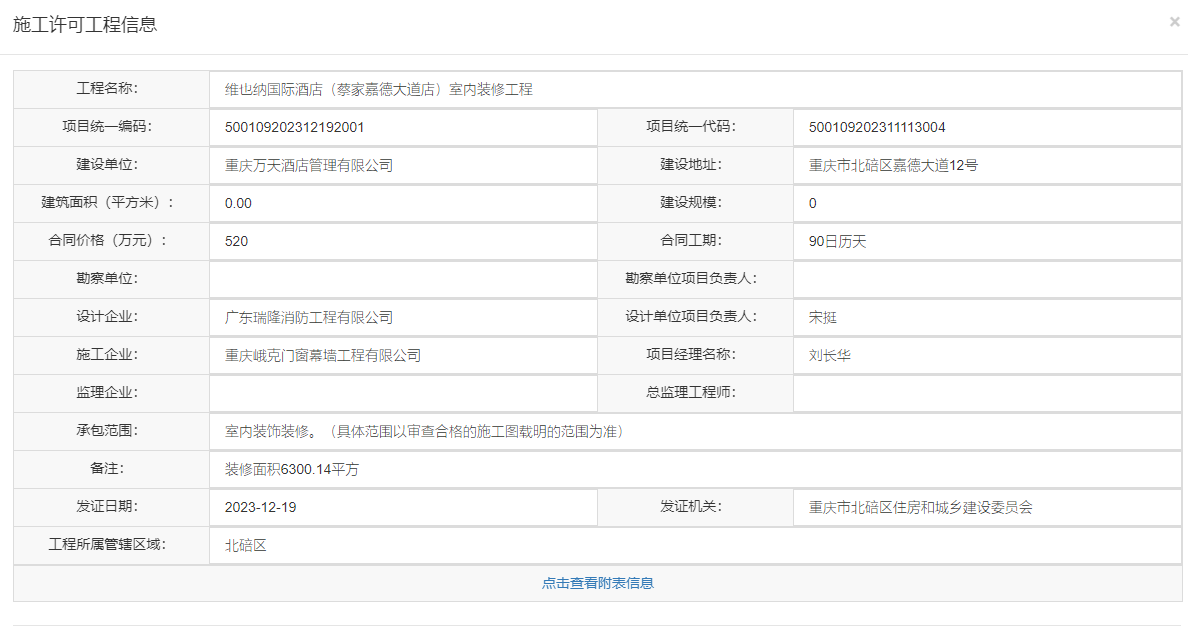
Task: Click the empty 监理企业 field
Action: click(x=403, y=393)
